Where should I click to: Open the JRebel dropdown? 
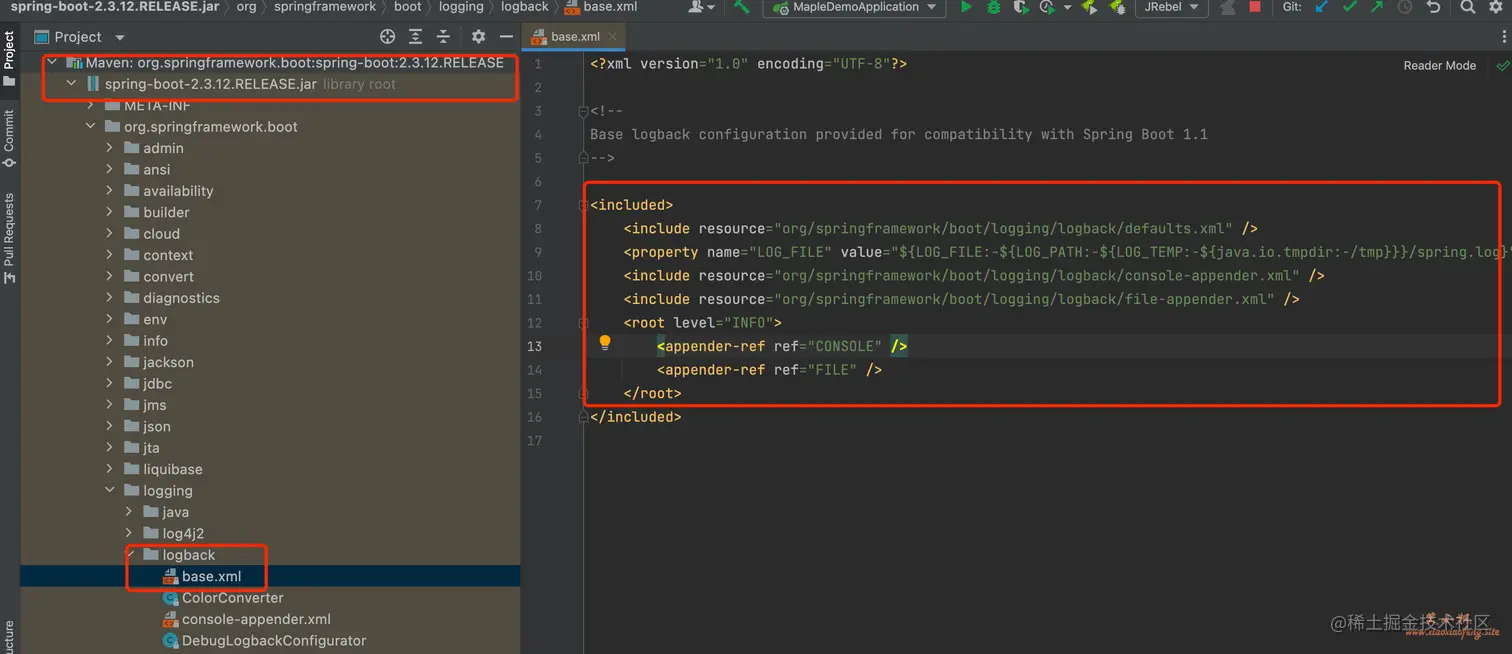click(1172, 7)
